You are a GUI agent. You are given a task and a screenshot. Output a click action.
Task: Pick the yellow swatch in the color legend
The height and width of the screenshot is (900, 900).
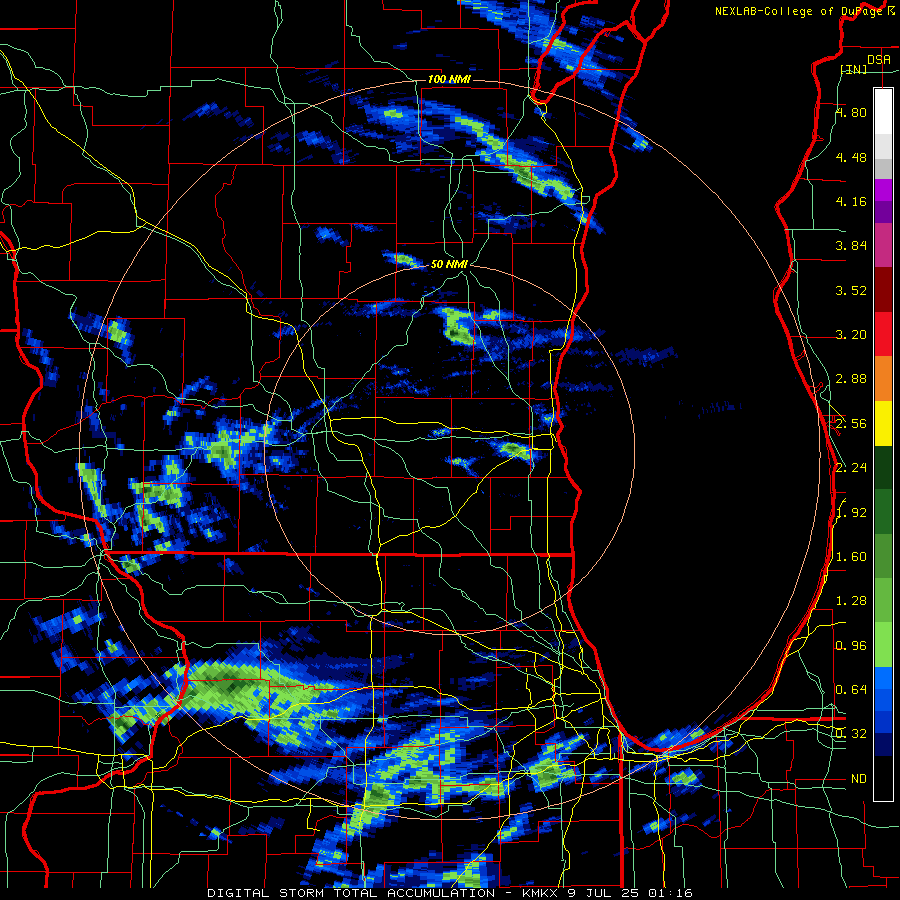tap(883, 424)
